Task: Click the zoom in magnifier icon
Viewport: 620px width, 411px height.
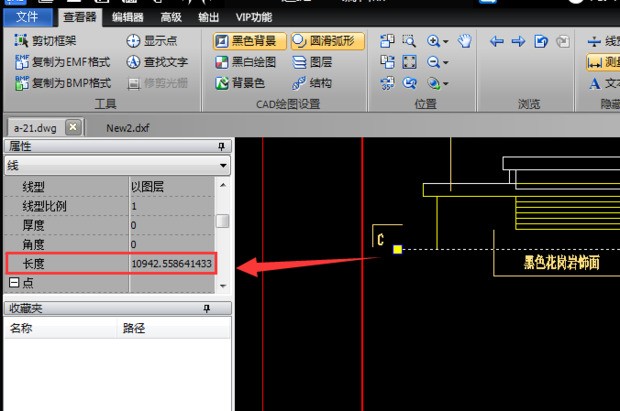Action: point(433,41)
